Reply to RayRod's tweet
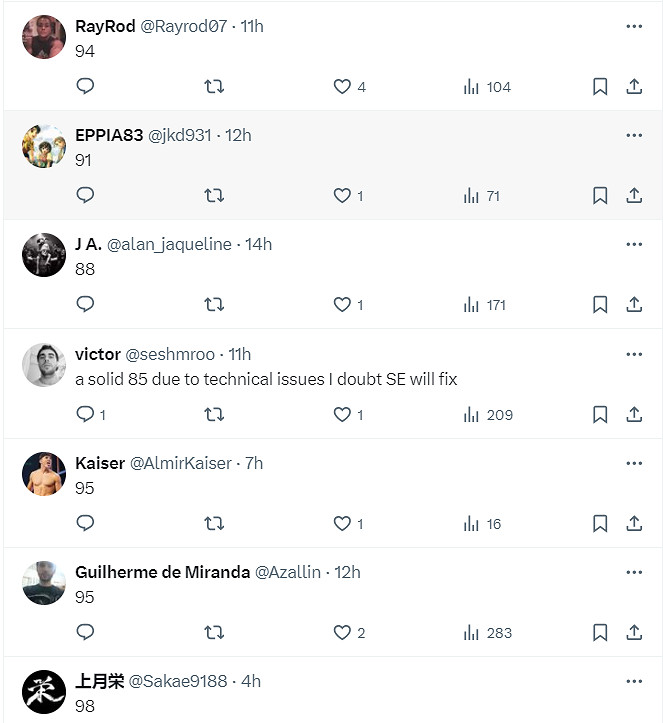The width and height of the screenshot is (663, 723). coord(85,87)
